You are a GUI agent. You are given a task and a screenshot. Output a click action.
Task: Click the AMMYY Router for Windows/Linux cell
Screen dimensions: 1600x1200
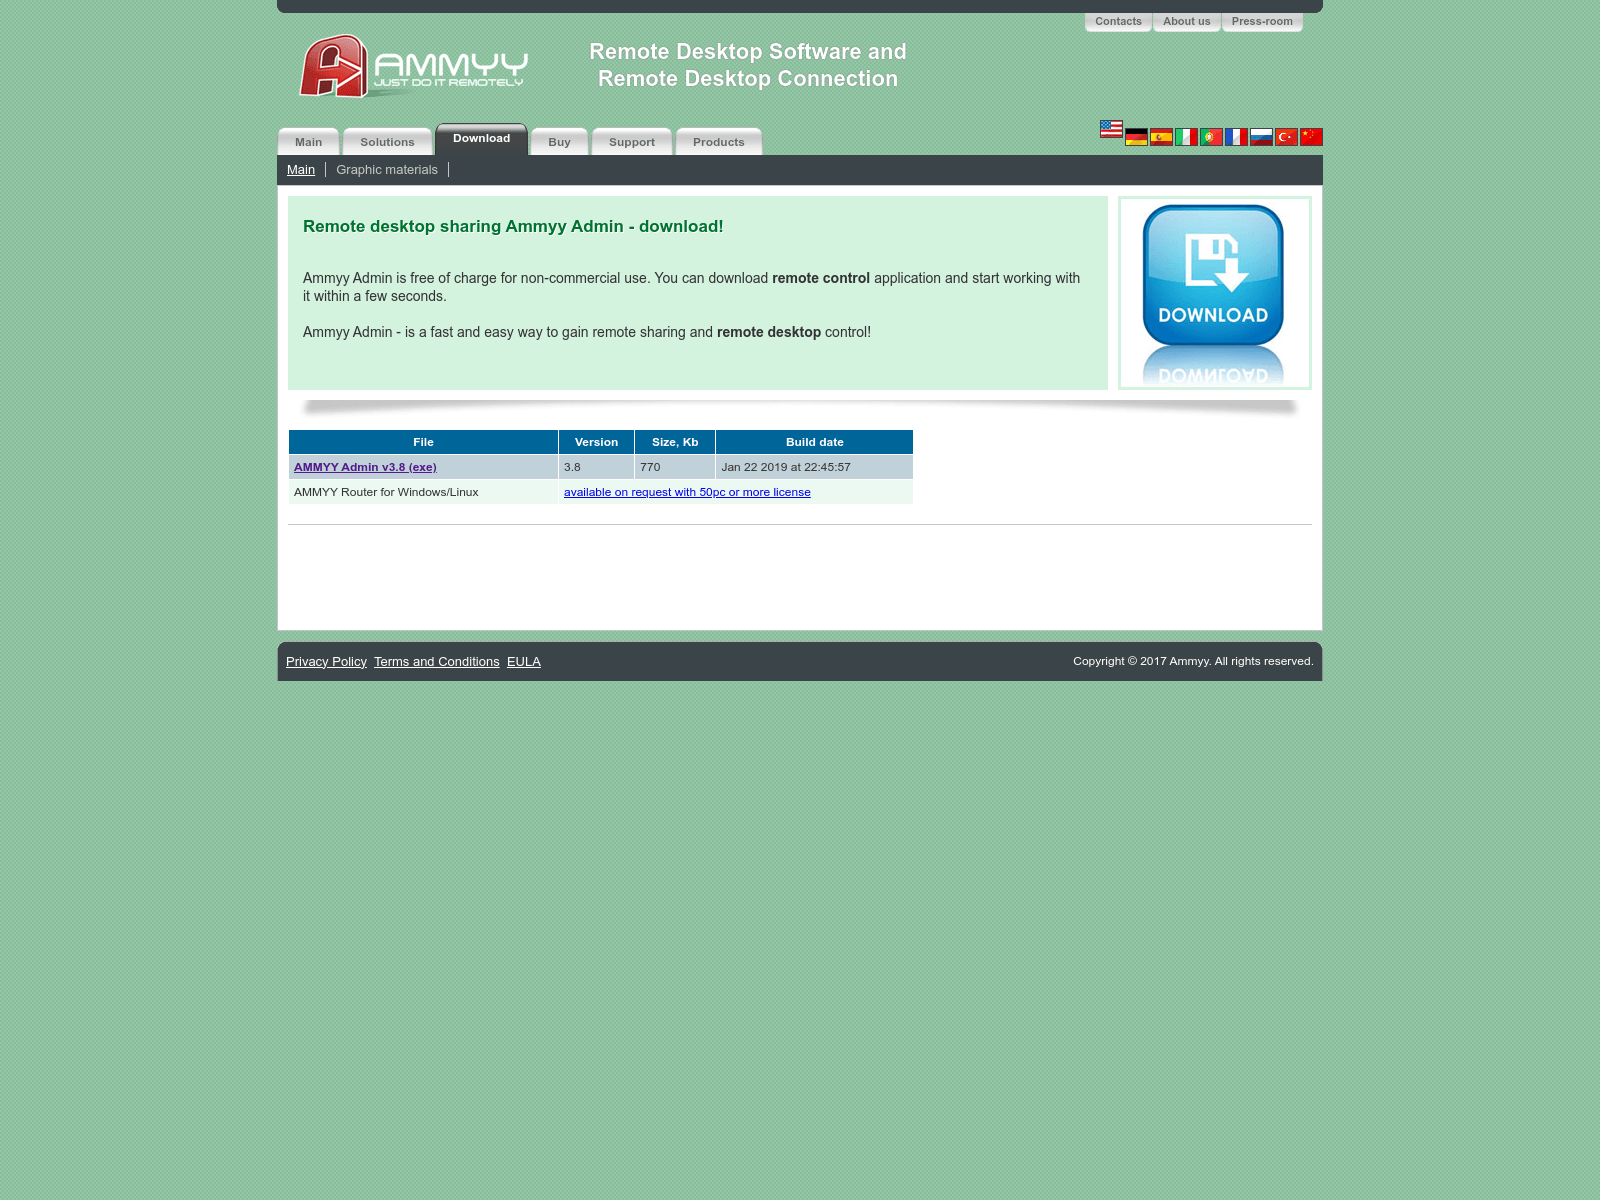tap(423, 492)
